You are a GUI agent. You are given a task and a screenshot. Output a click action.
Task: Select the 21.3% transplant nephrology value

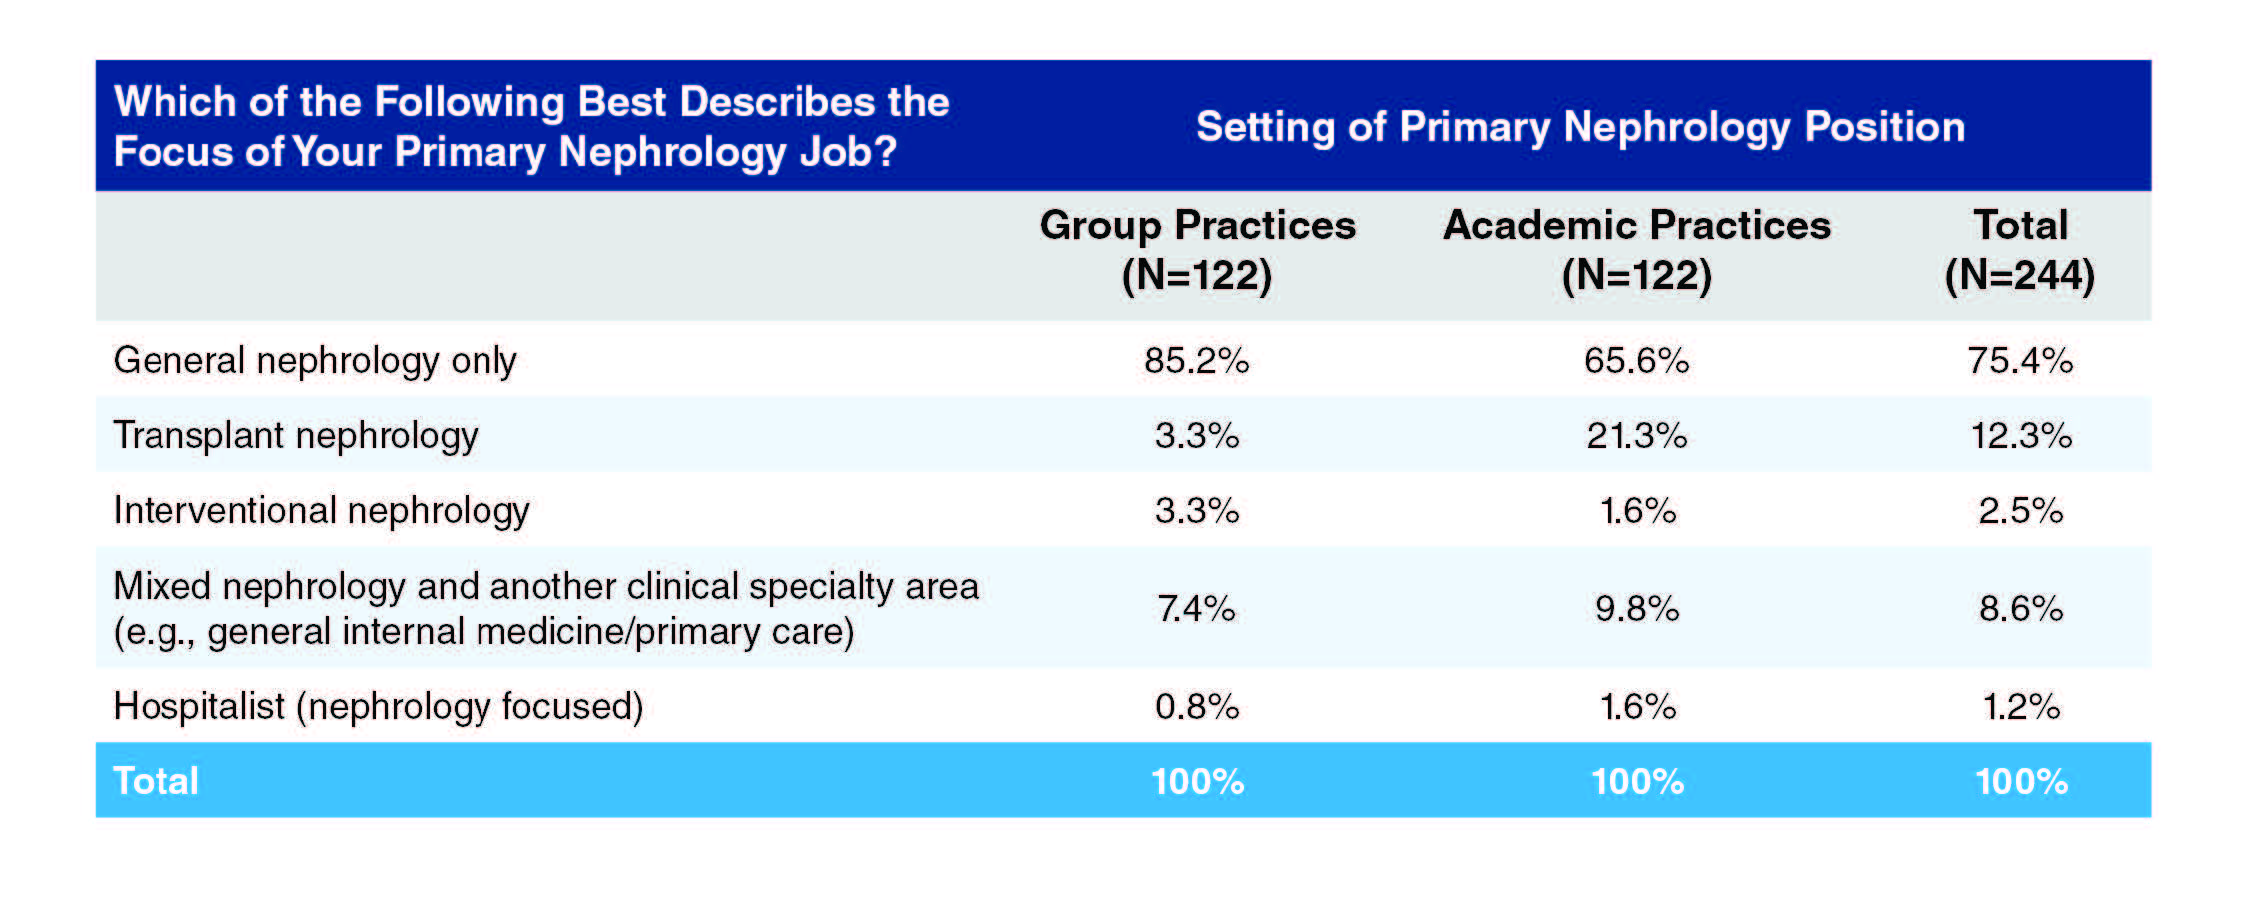click(x=1636, y=435)
